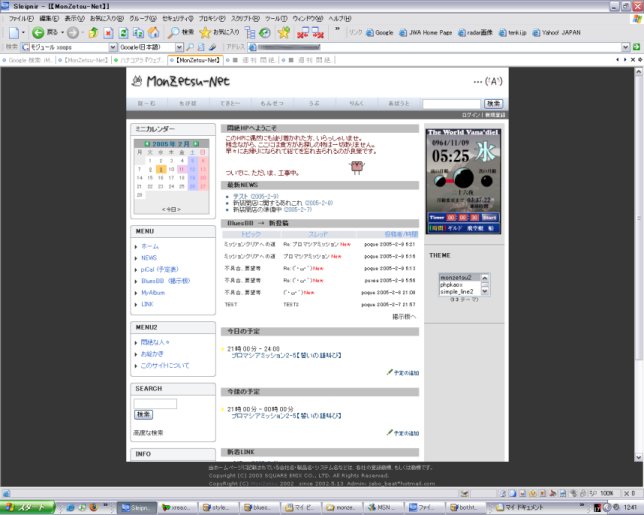Click the LINK item in MENU
Viewport: 644px width, 515px height.
[147, 304]
